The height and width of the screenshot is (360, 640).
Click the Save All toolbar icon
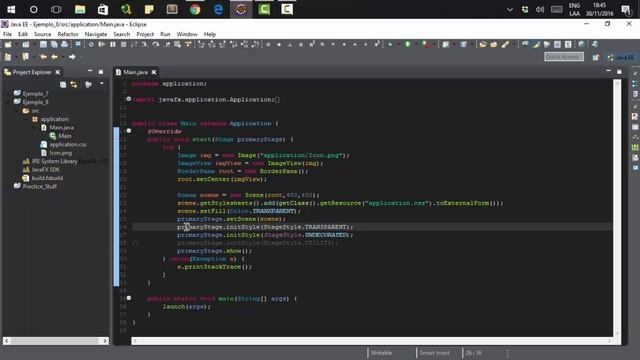click(54, 44)
